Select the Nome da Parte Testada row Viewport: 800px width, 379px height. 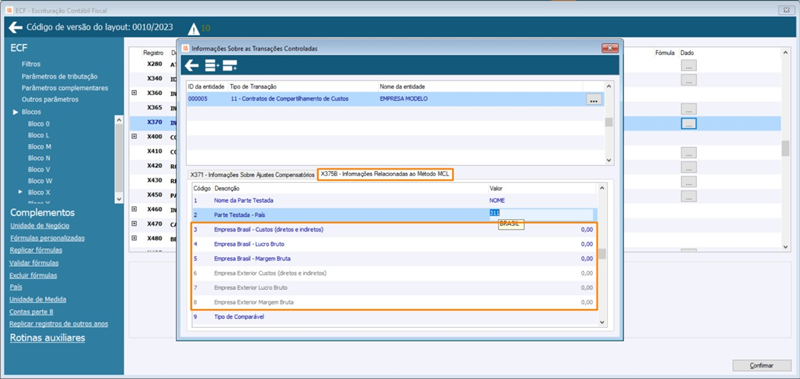click(394, 200)
